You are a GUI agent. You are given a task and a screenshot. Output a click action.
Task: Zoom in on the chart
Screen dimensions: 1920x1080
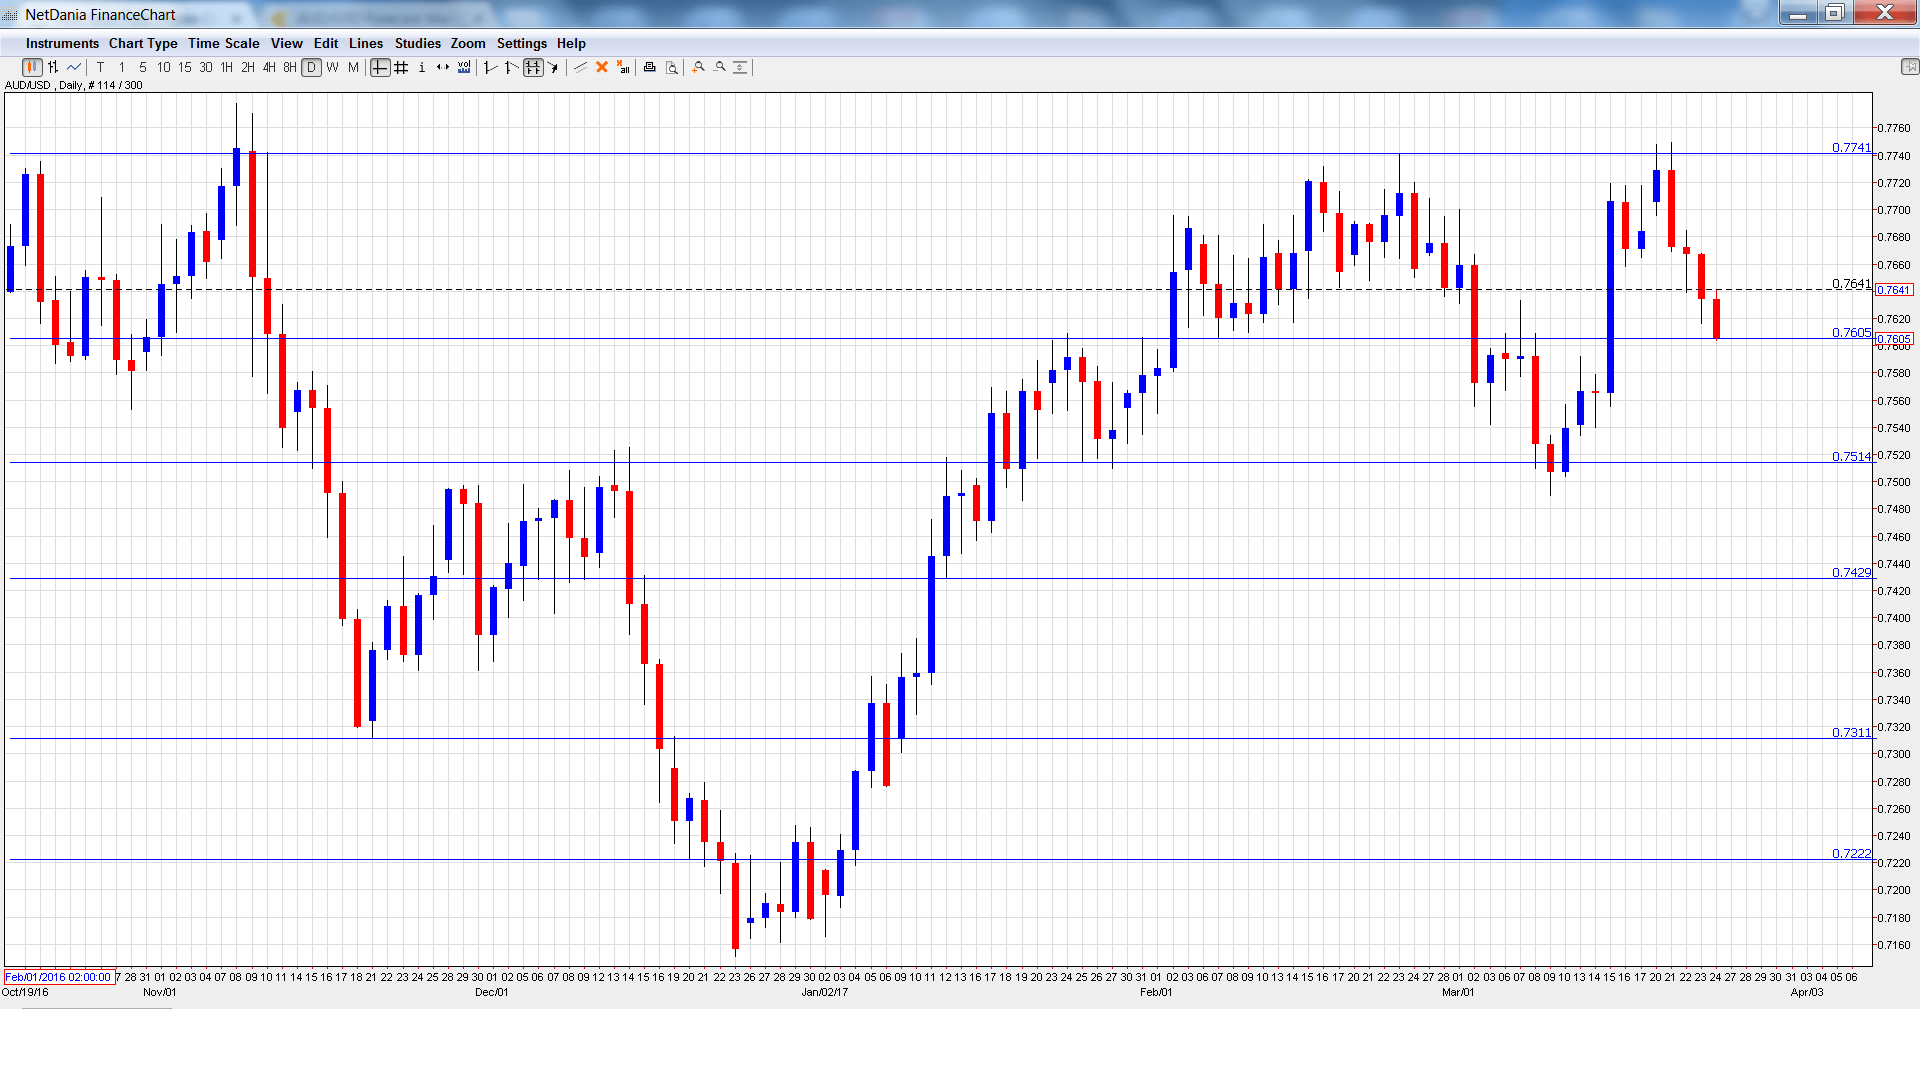point(699,68)
